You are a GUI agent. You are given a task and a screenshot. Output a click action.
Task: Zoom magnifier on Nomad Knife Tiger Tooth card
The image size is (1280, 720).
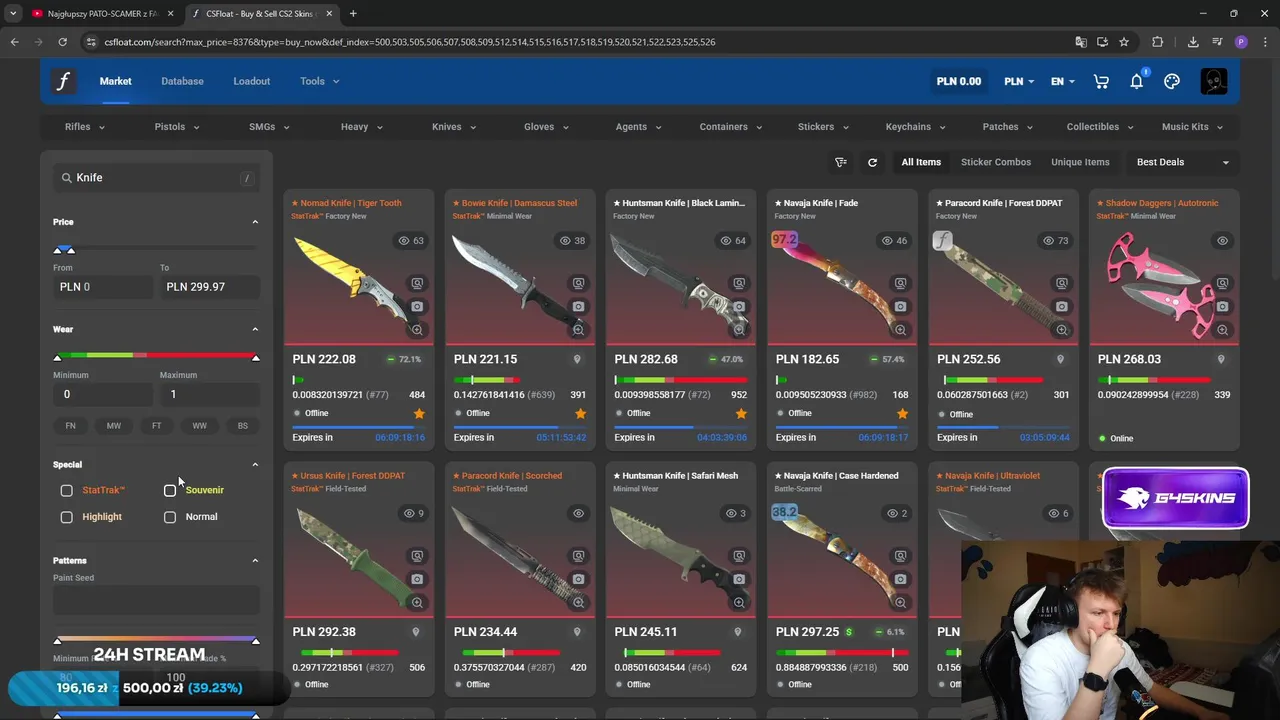coord(417,330)
